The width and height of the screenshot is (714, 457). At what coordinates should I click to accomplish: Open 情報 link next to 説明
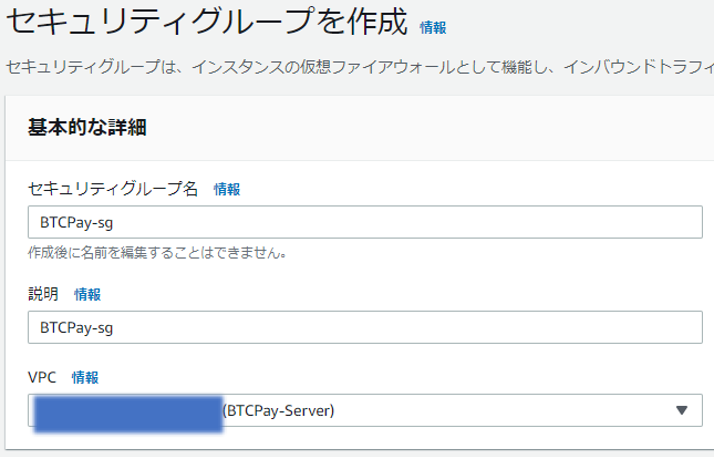click(87, 295)
